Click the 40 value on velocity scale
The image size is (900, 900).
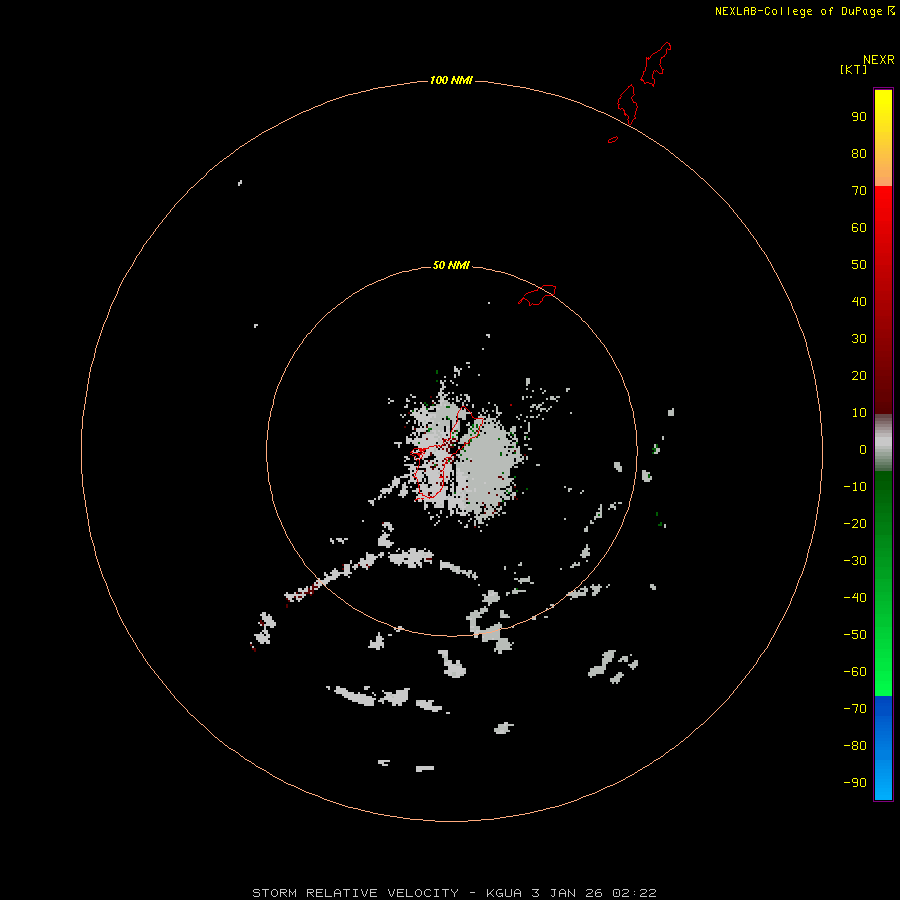pyautogui.click(x=859, y=302)
